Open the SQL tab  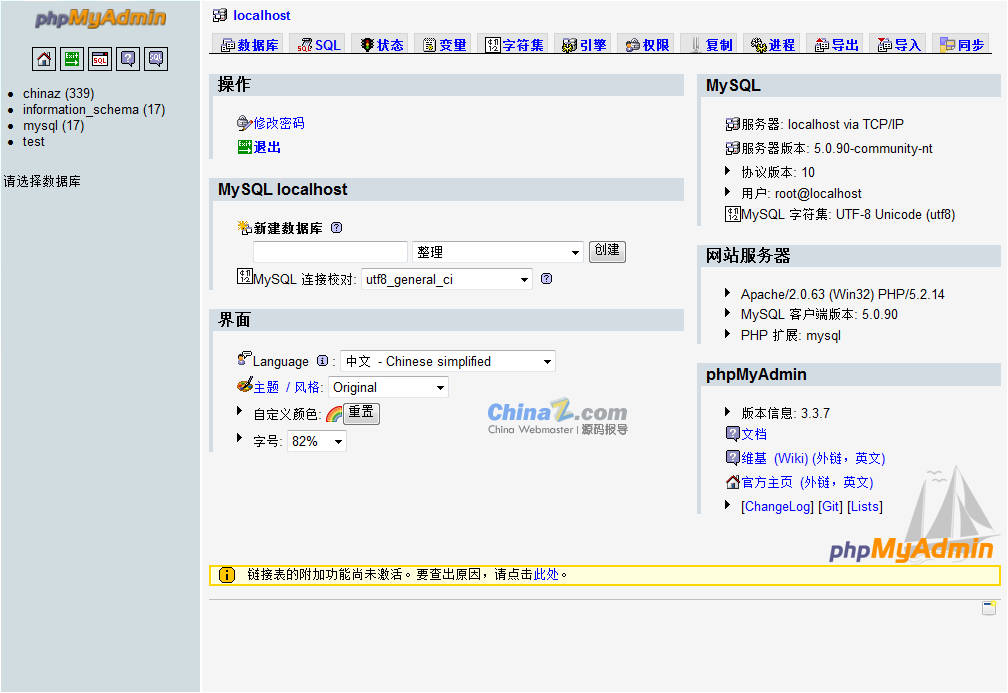tap(318, 44)
